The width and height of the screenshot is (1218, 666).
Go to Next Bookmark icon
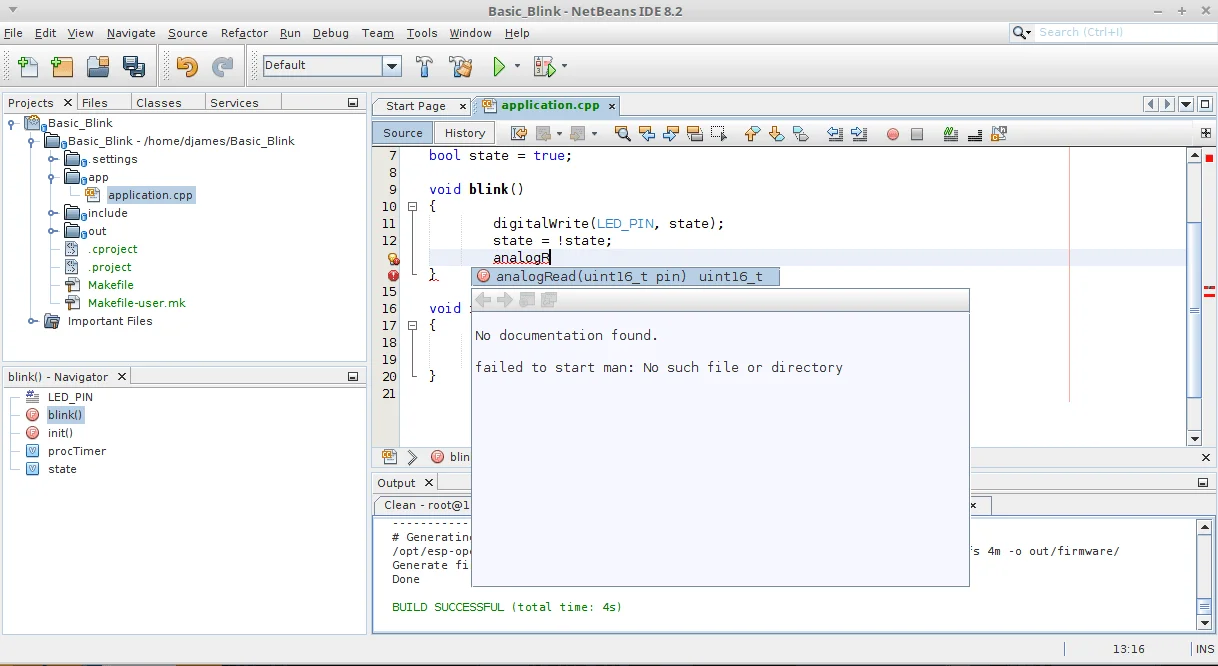point(777,133)
